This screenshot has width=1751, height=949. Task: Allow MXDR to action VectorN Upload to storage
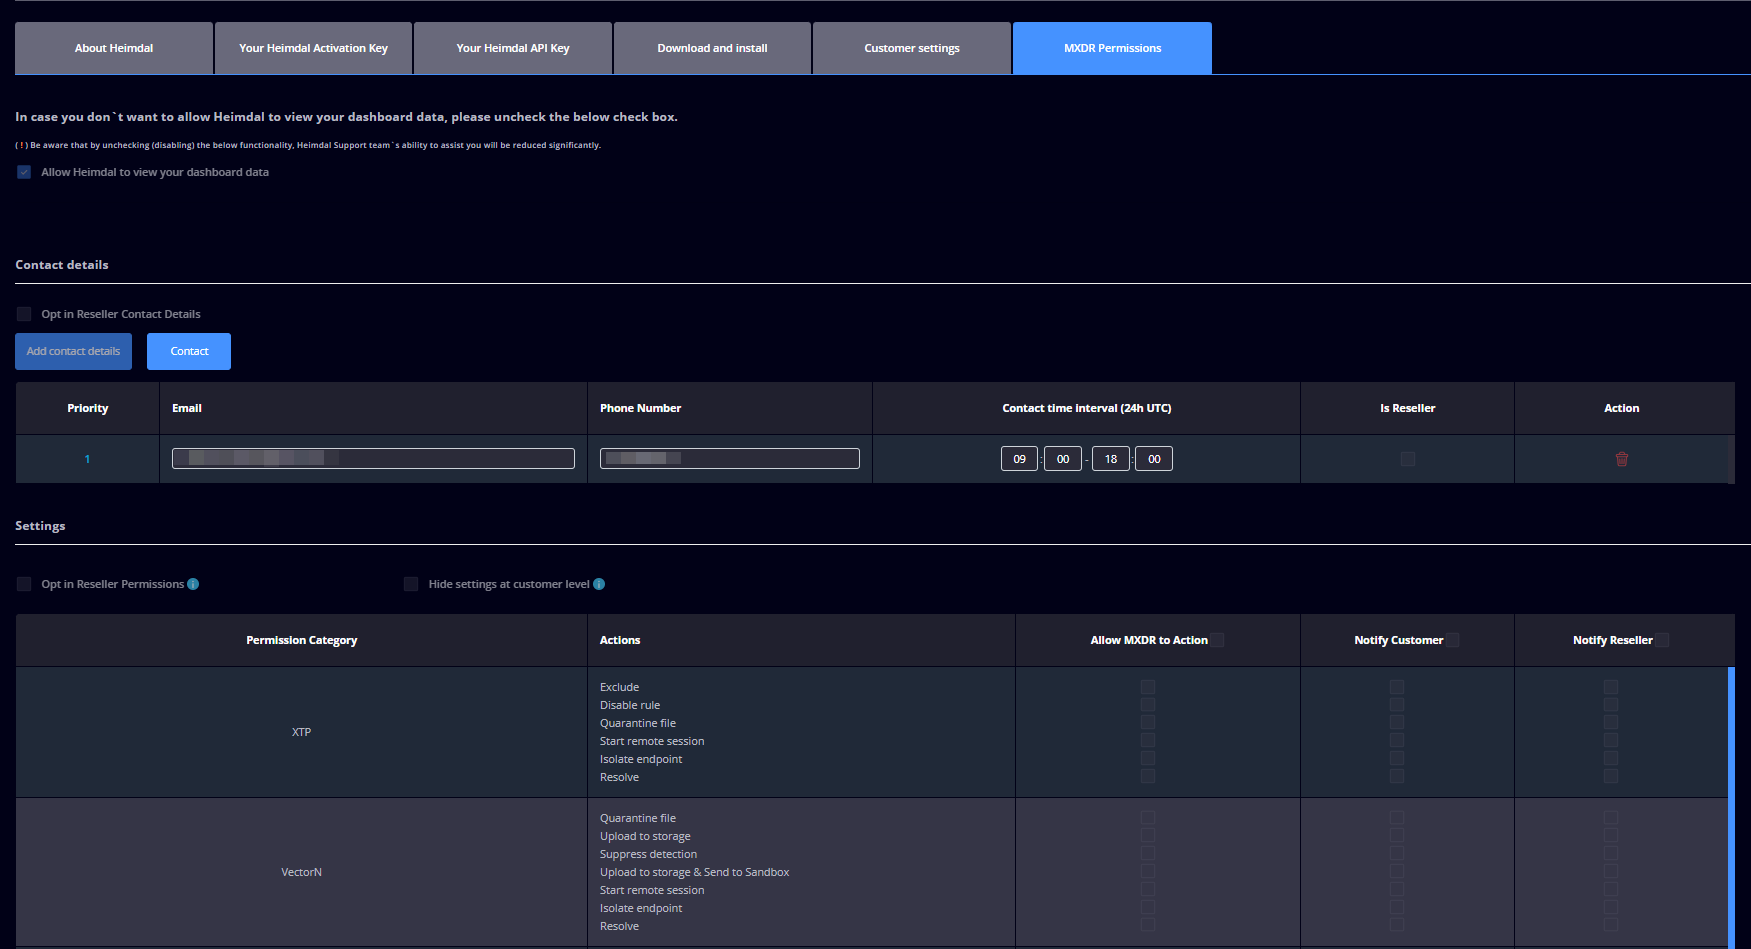[x=1148, y=836]
